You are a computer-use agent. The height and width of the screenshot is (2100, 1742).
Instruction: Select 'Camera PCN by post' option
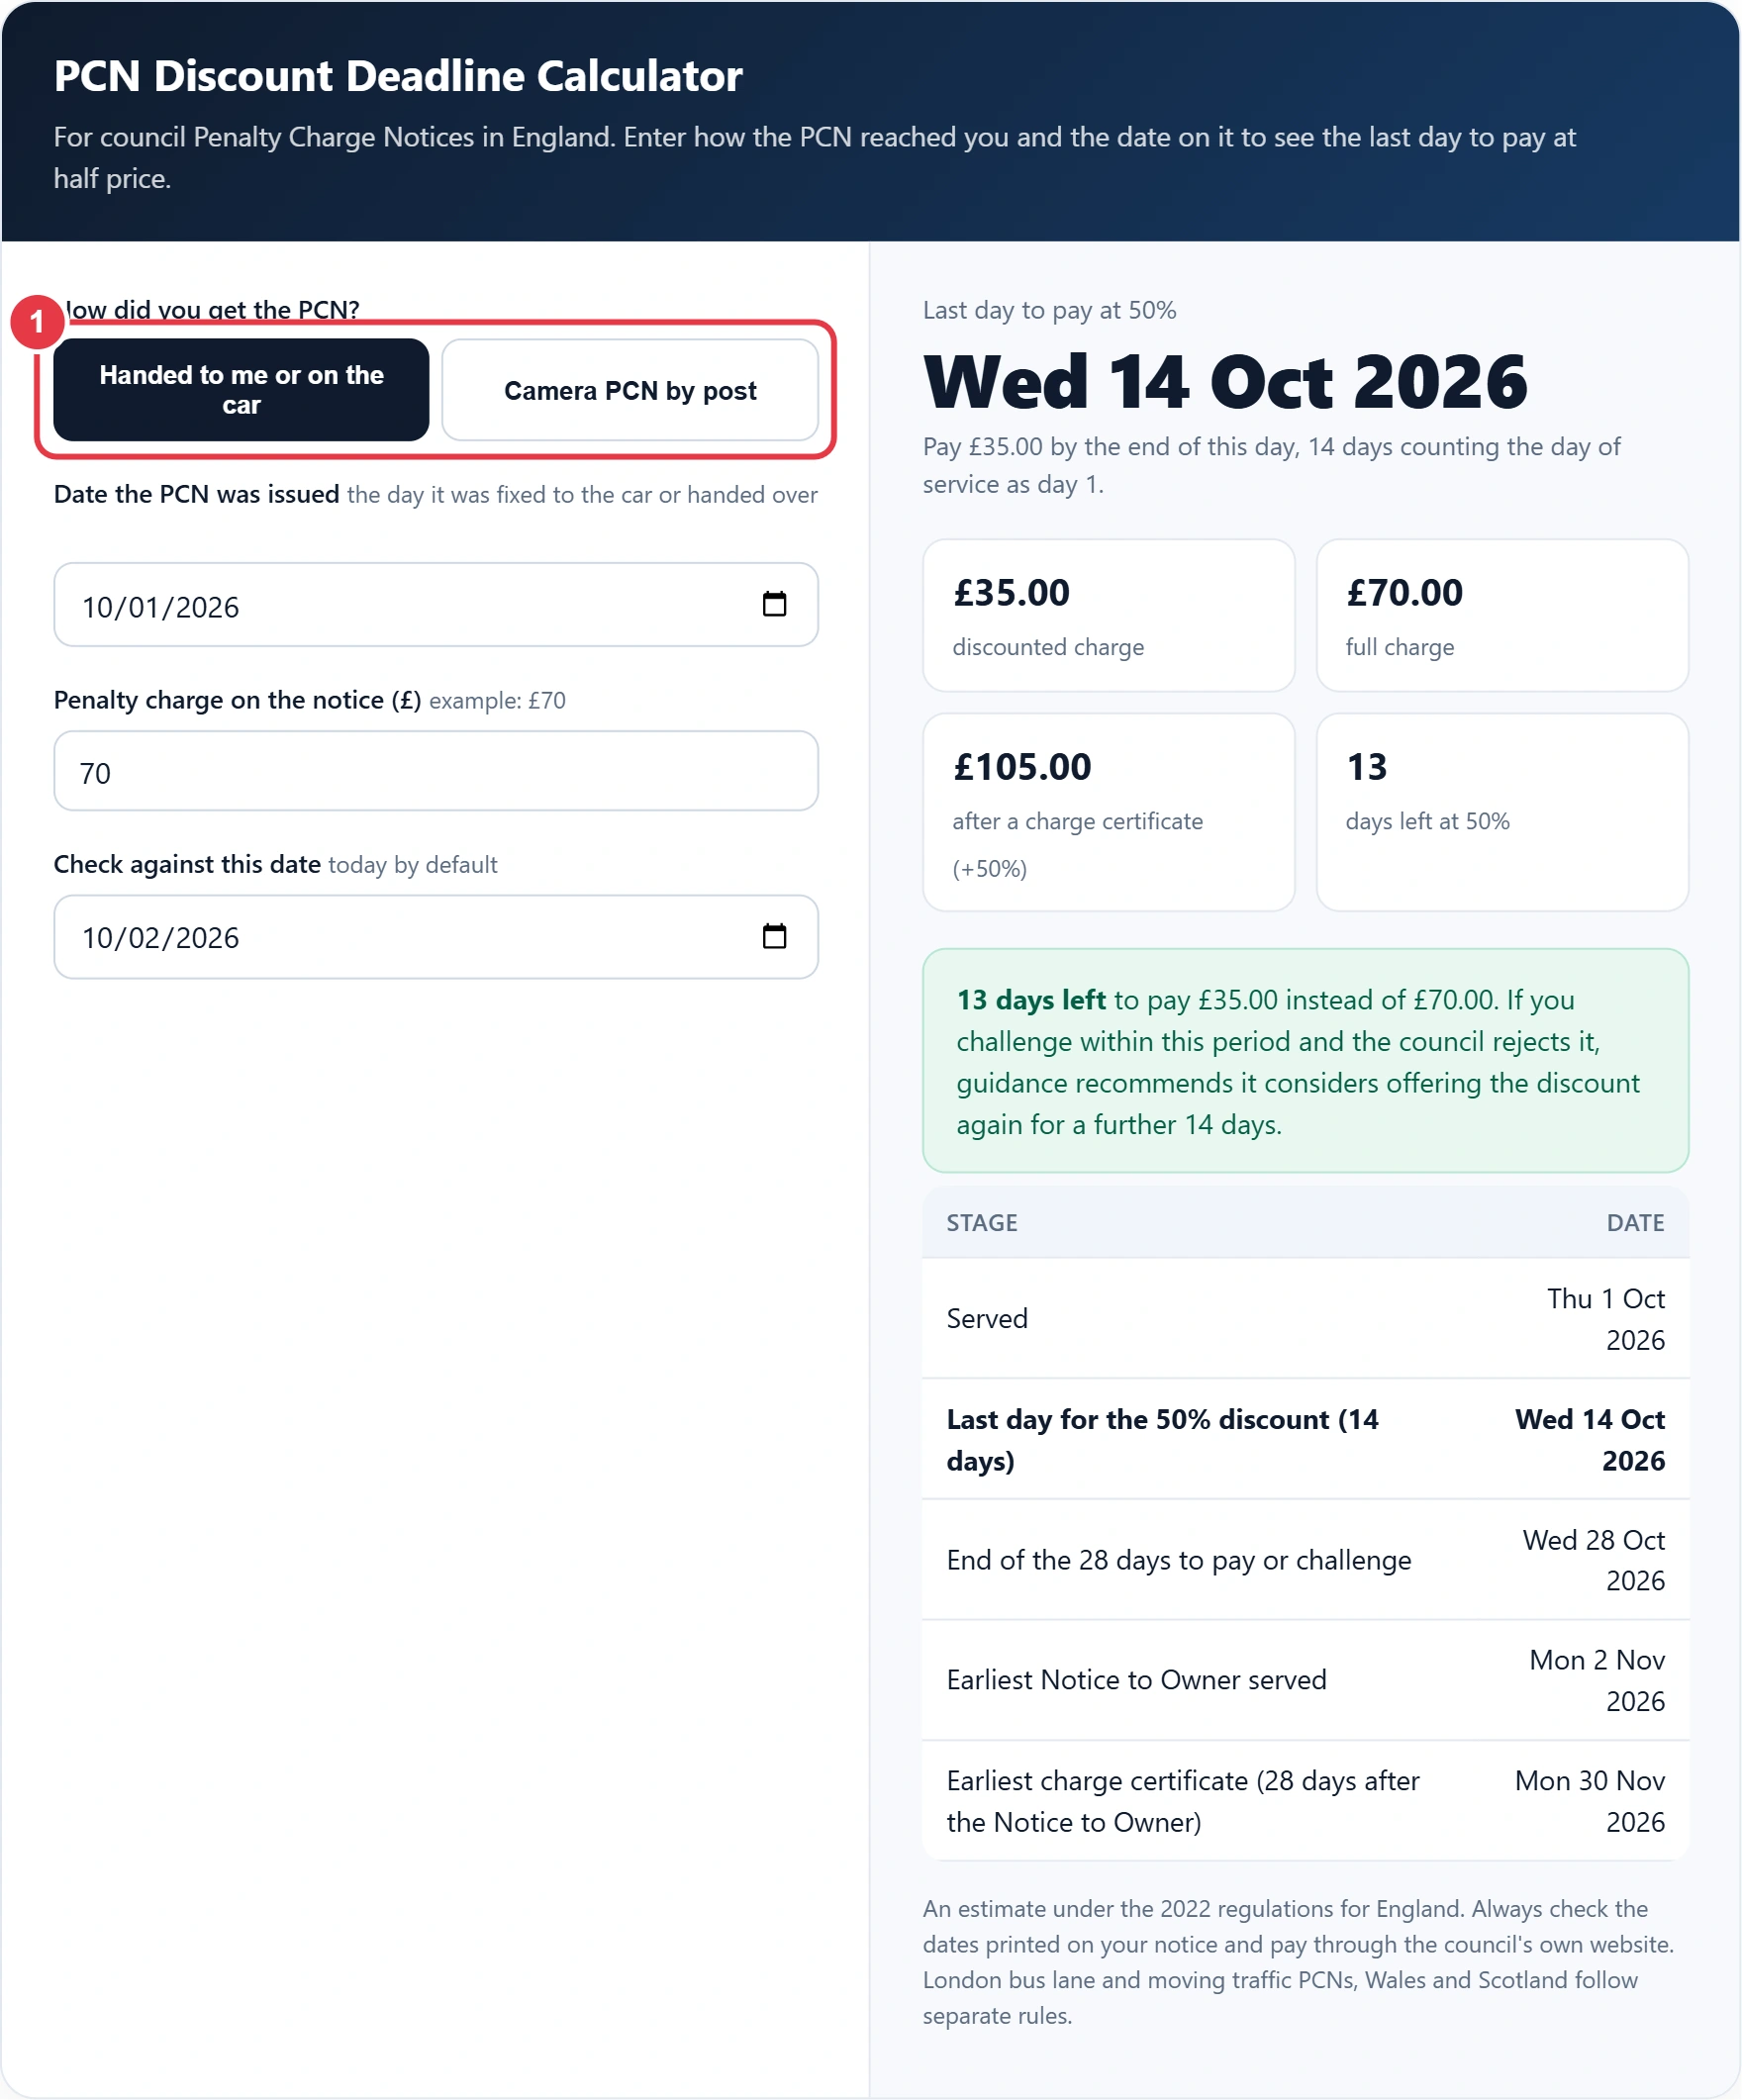(630, 390)
